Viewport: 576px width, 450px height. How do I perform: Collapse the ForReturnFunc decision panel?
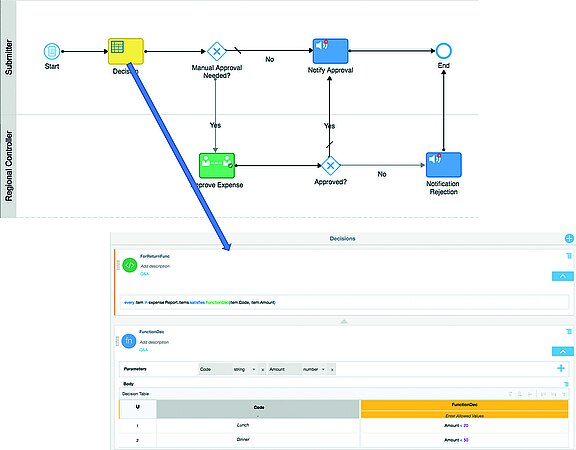pos(562,276)
